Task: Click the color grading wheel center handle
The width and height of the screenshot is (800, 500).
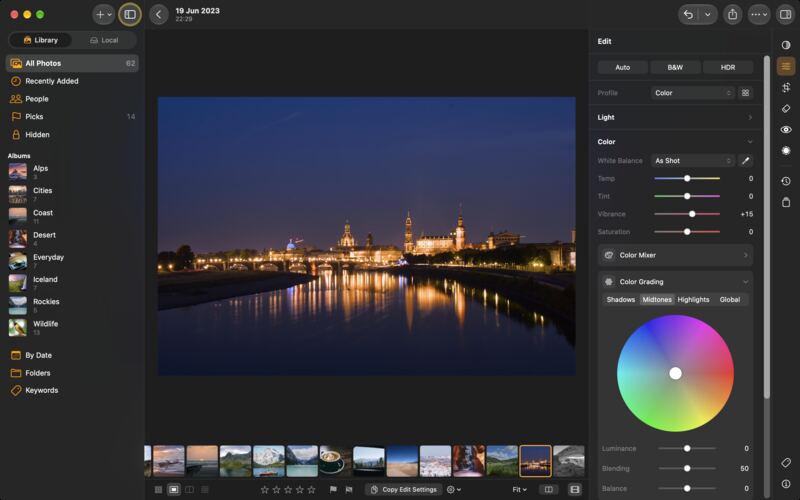Action: (675, 373)
